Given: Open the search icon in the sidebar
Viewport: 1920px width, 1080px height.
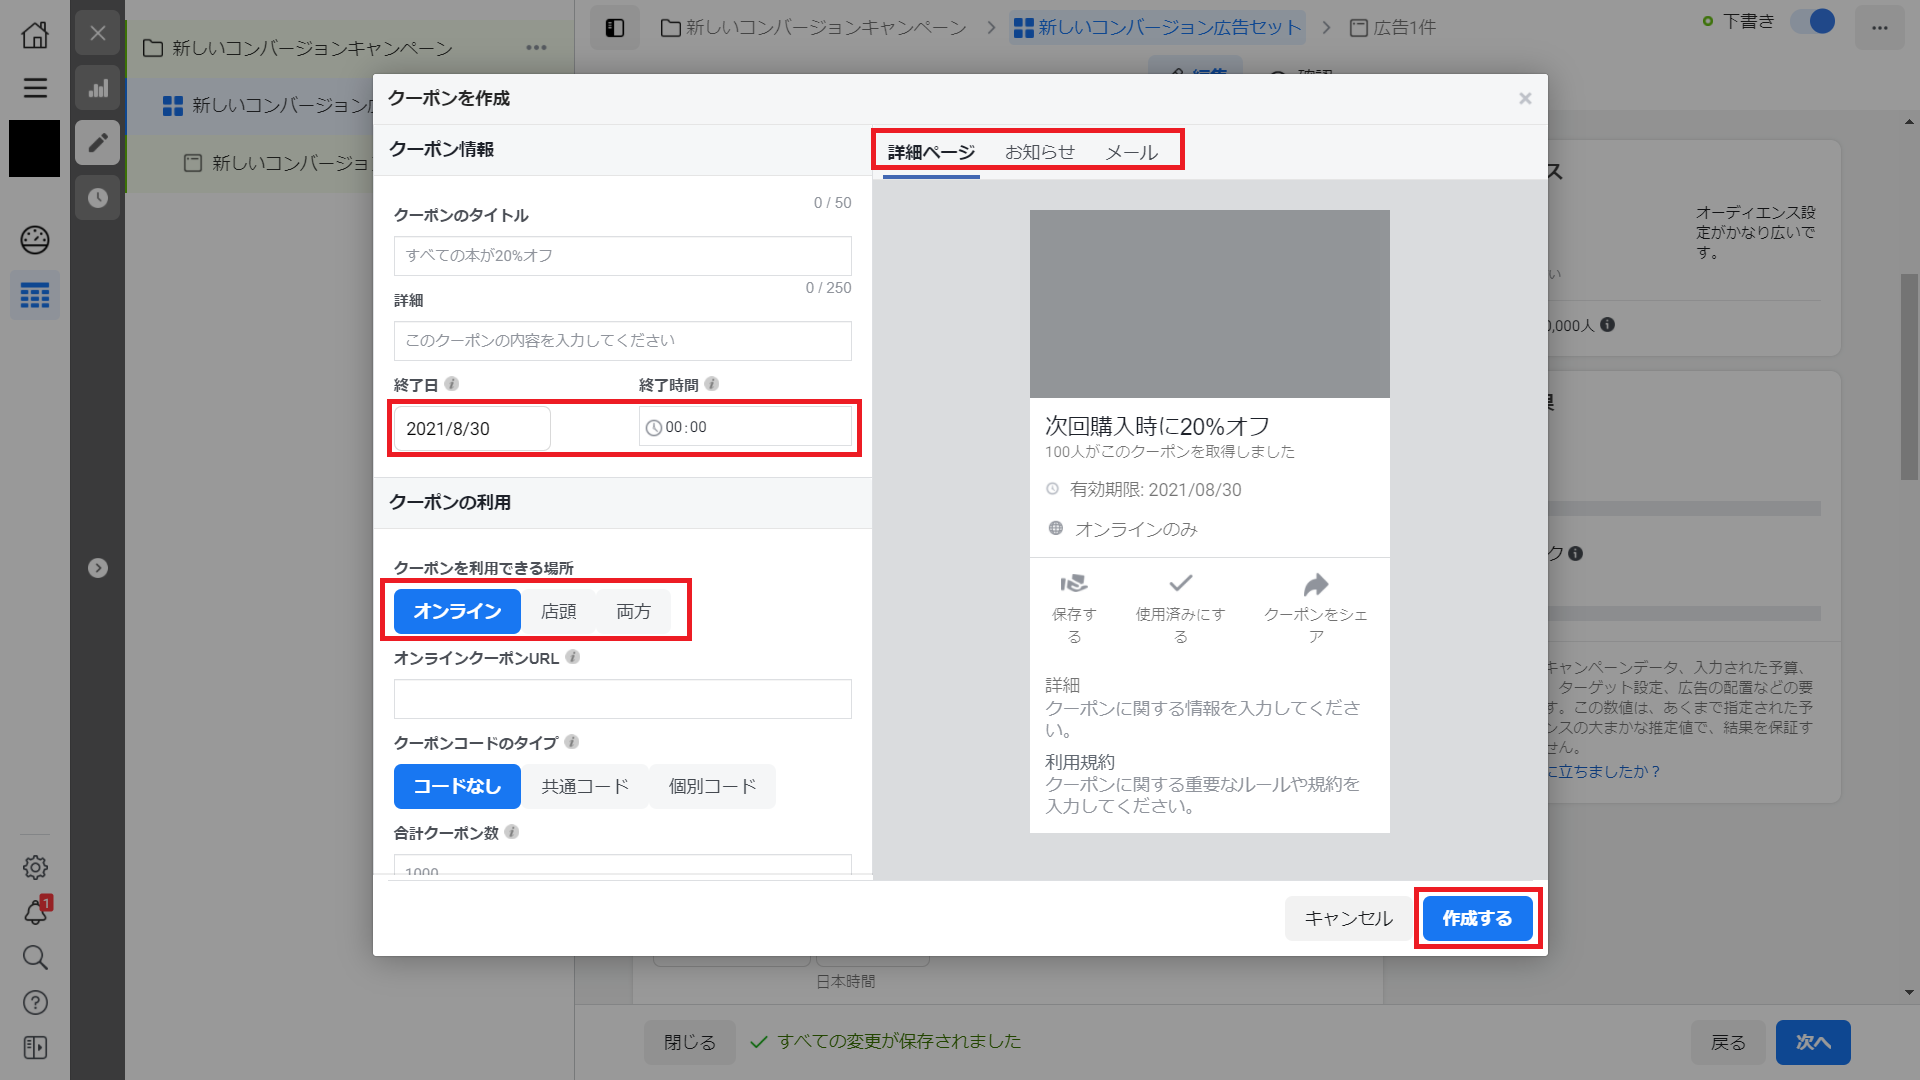Looking at the screenshot, I should [35, 957].
